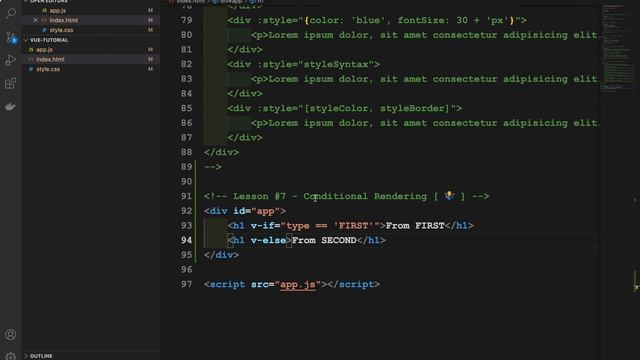Viewport: 640px width, 360px height.
Task: Open the Manage gear icon
Action: (11, 356)
